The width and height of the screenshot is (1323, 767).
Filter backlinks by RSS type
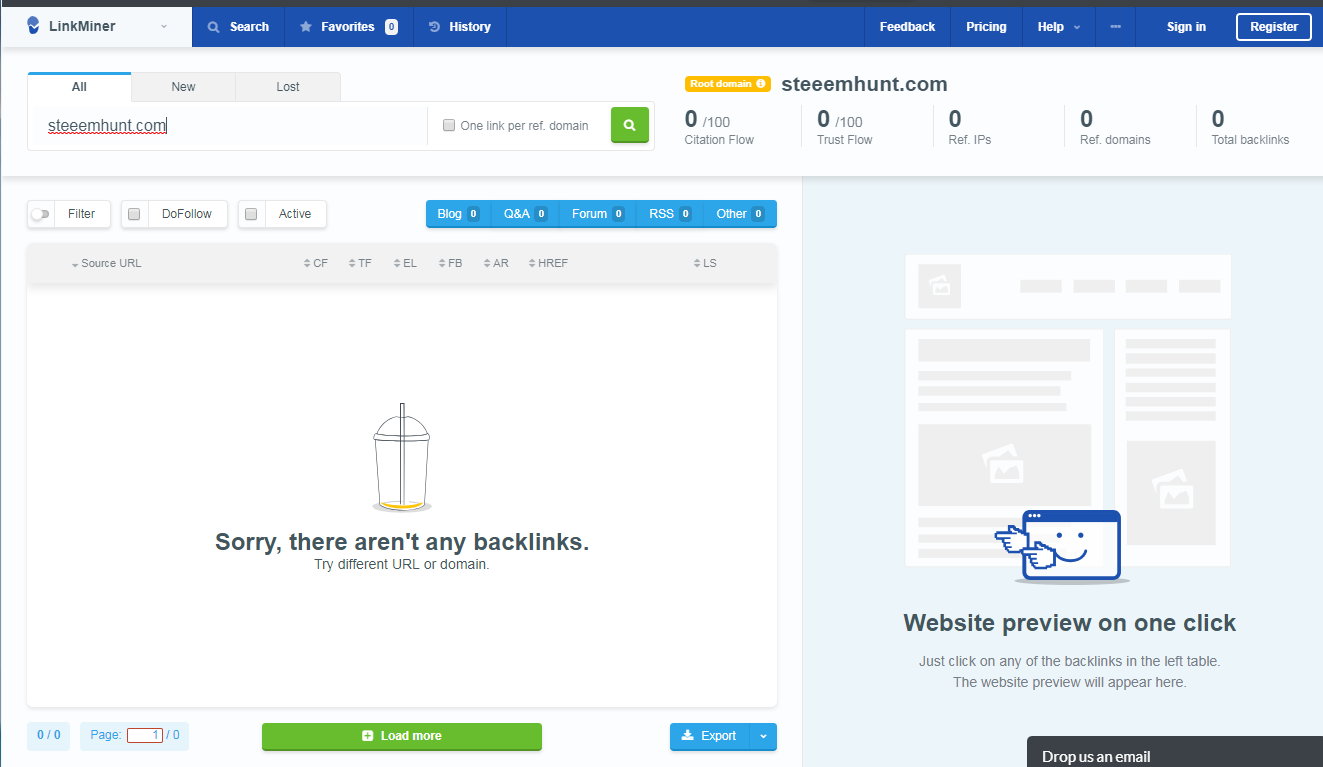pos(670,214)
